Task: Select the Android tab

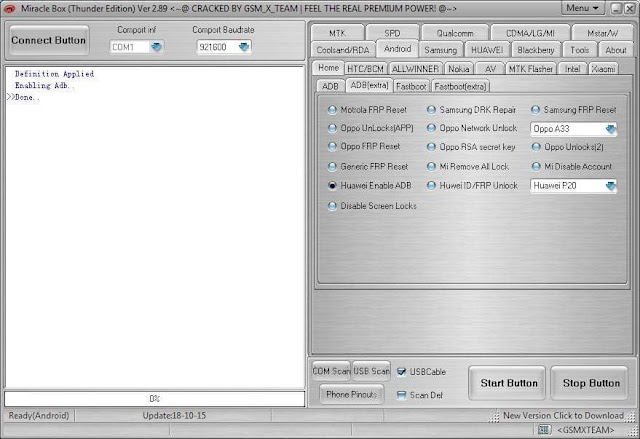Action: [398, 49]
